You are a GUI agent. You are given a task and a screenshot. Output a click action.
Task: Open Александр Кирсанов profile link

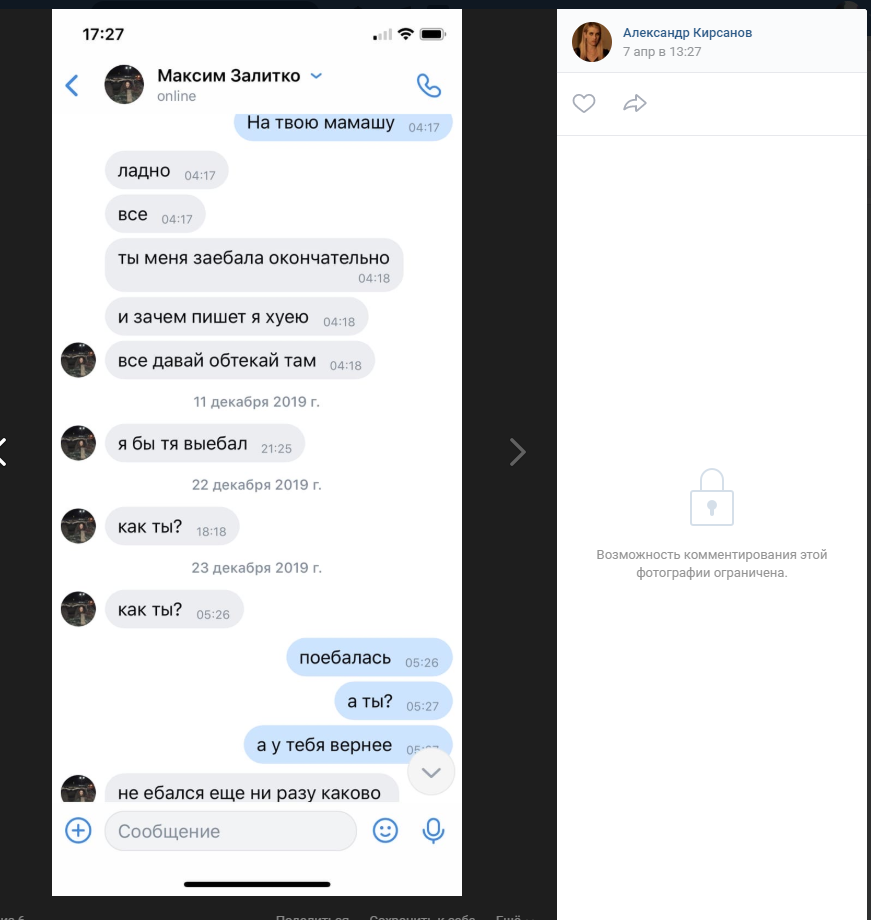click(687, 33)
